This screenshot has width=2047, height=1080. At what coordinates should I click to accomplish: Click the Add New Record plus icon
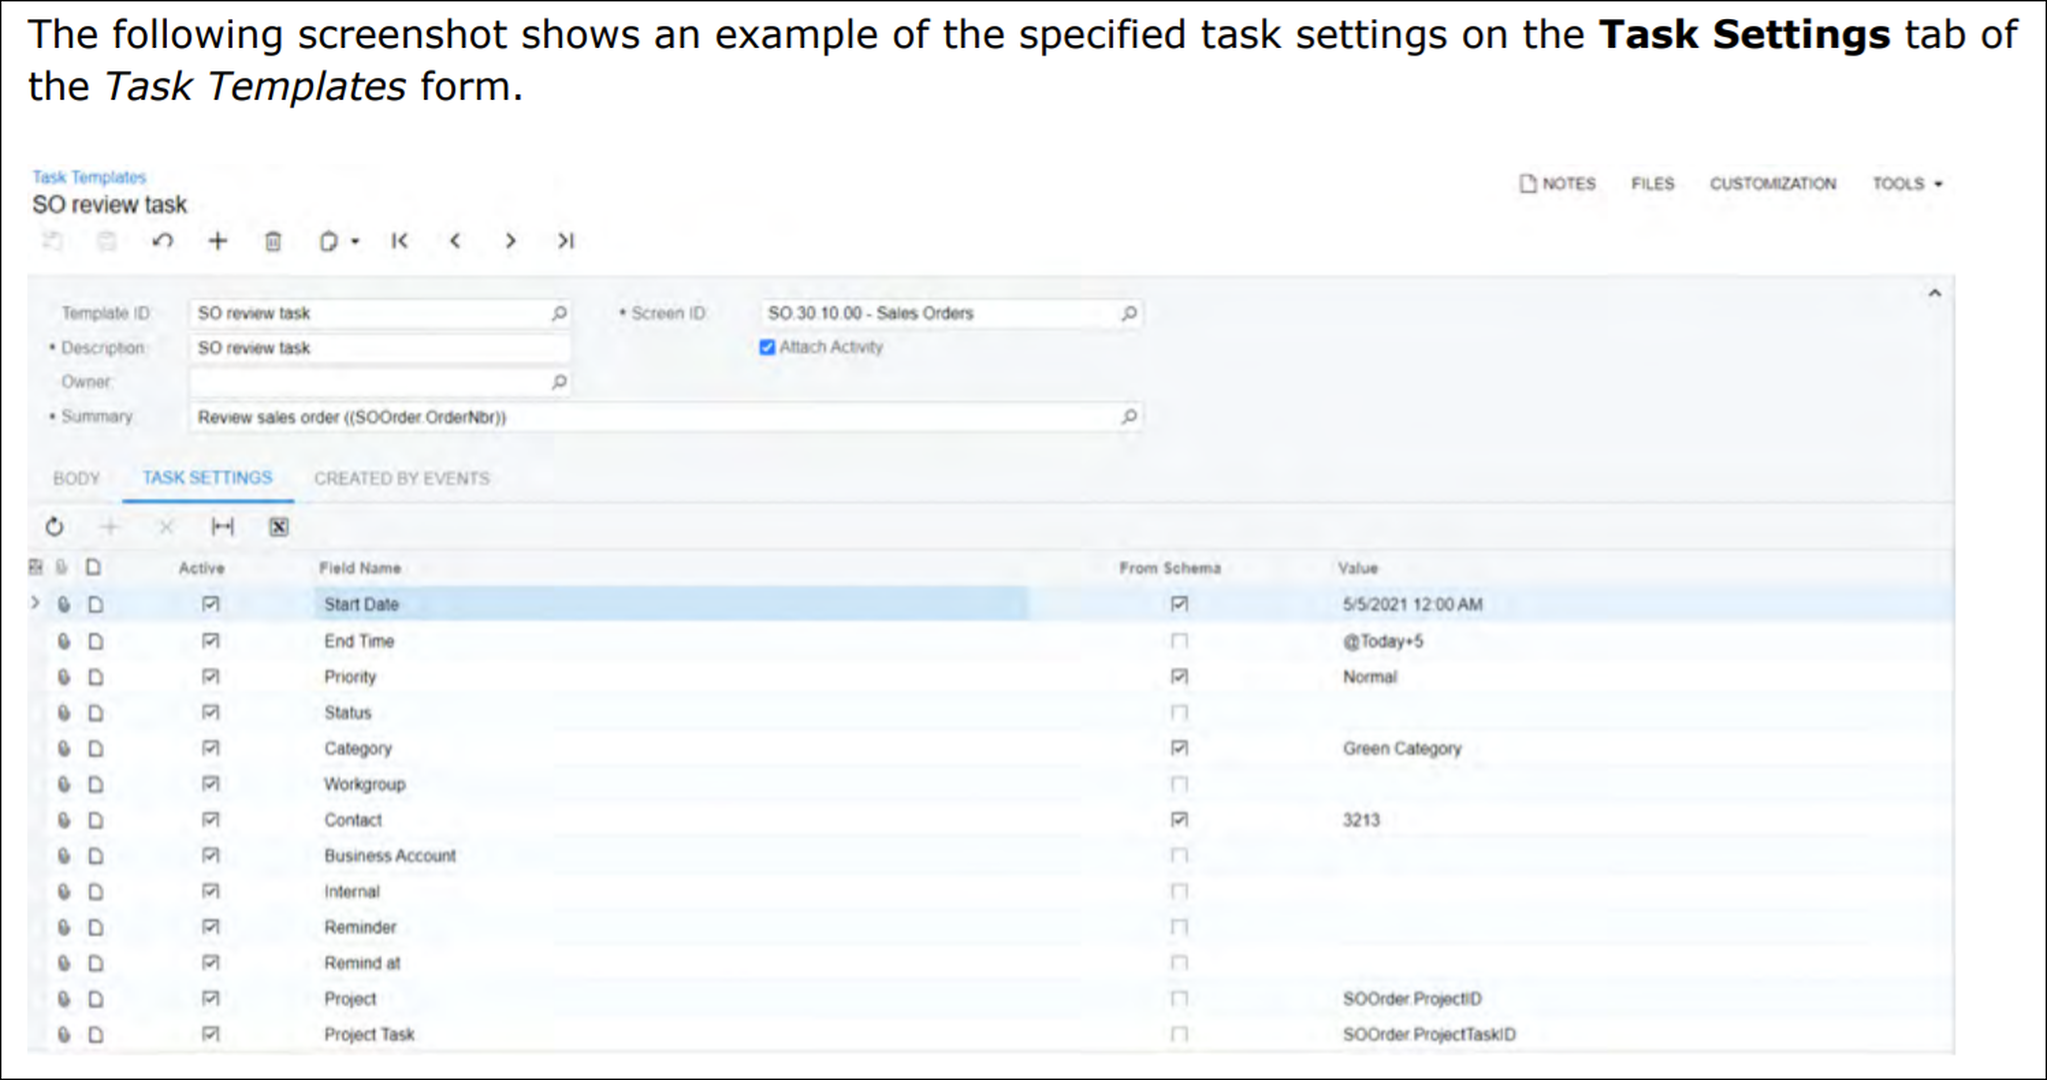[x=218, y=241]
